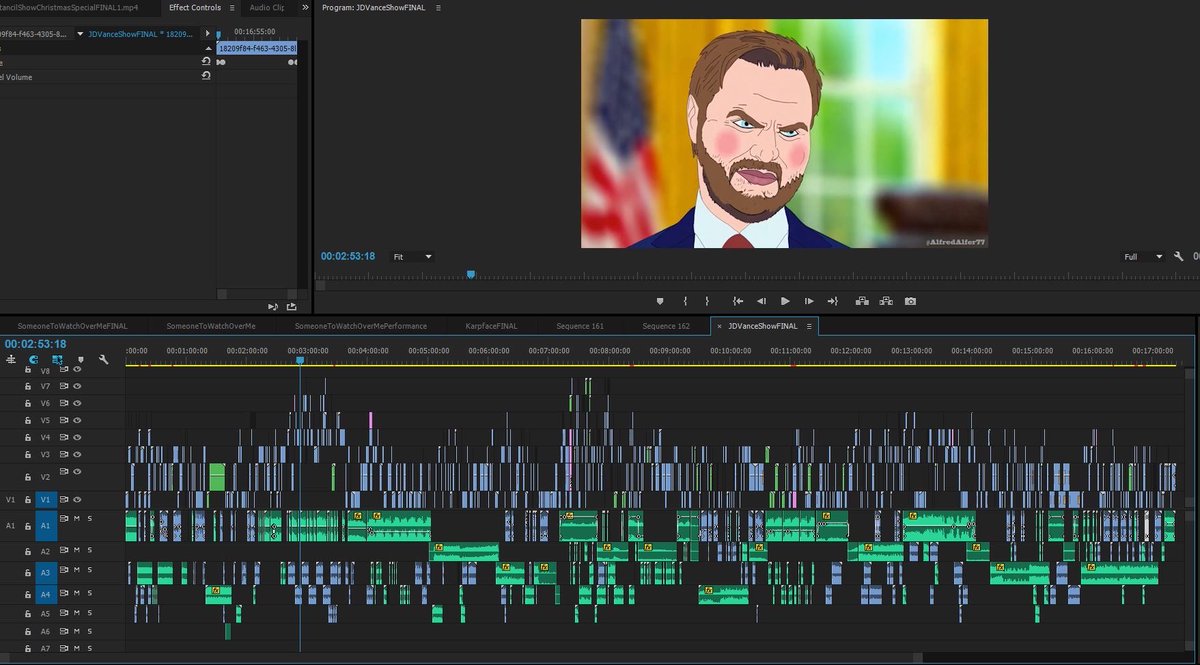This screenshot has height=665, width=1200.
Task: Click the timeline playhead on the ruler
Action: [299, 360]
